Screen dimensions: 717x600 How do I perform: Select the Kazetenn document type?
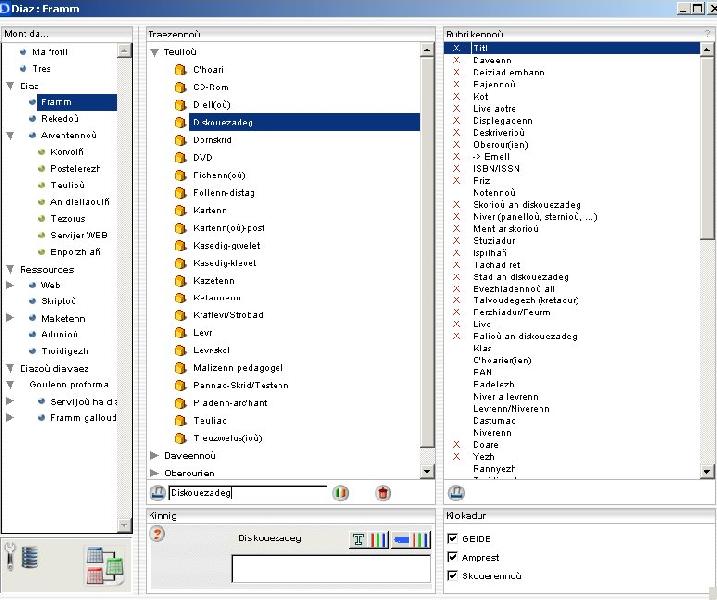(214, 280)
